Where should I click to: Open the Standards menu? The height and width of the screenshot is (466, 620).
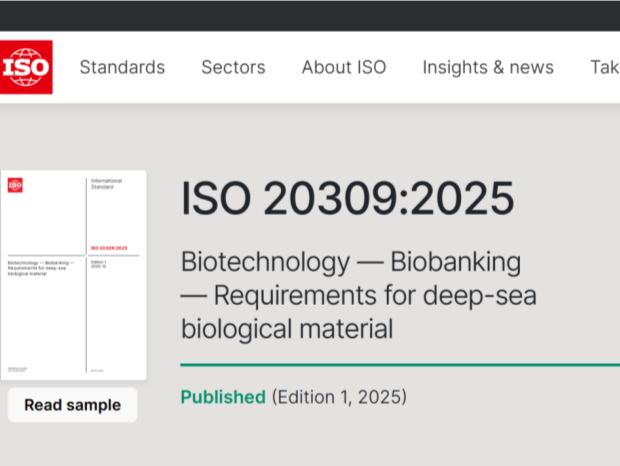(122, 67)
